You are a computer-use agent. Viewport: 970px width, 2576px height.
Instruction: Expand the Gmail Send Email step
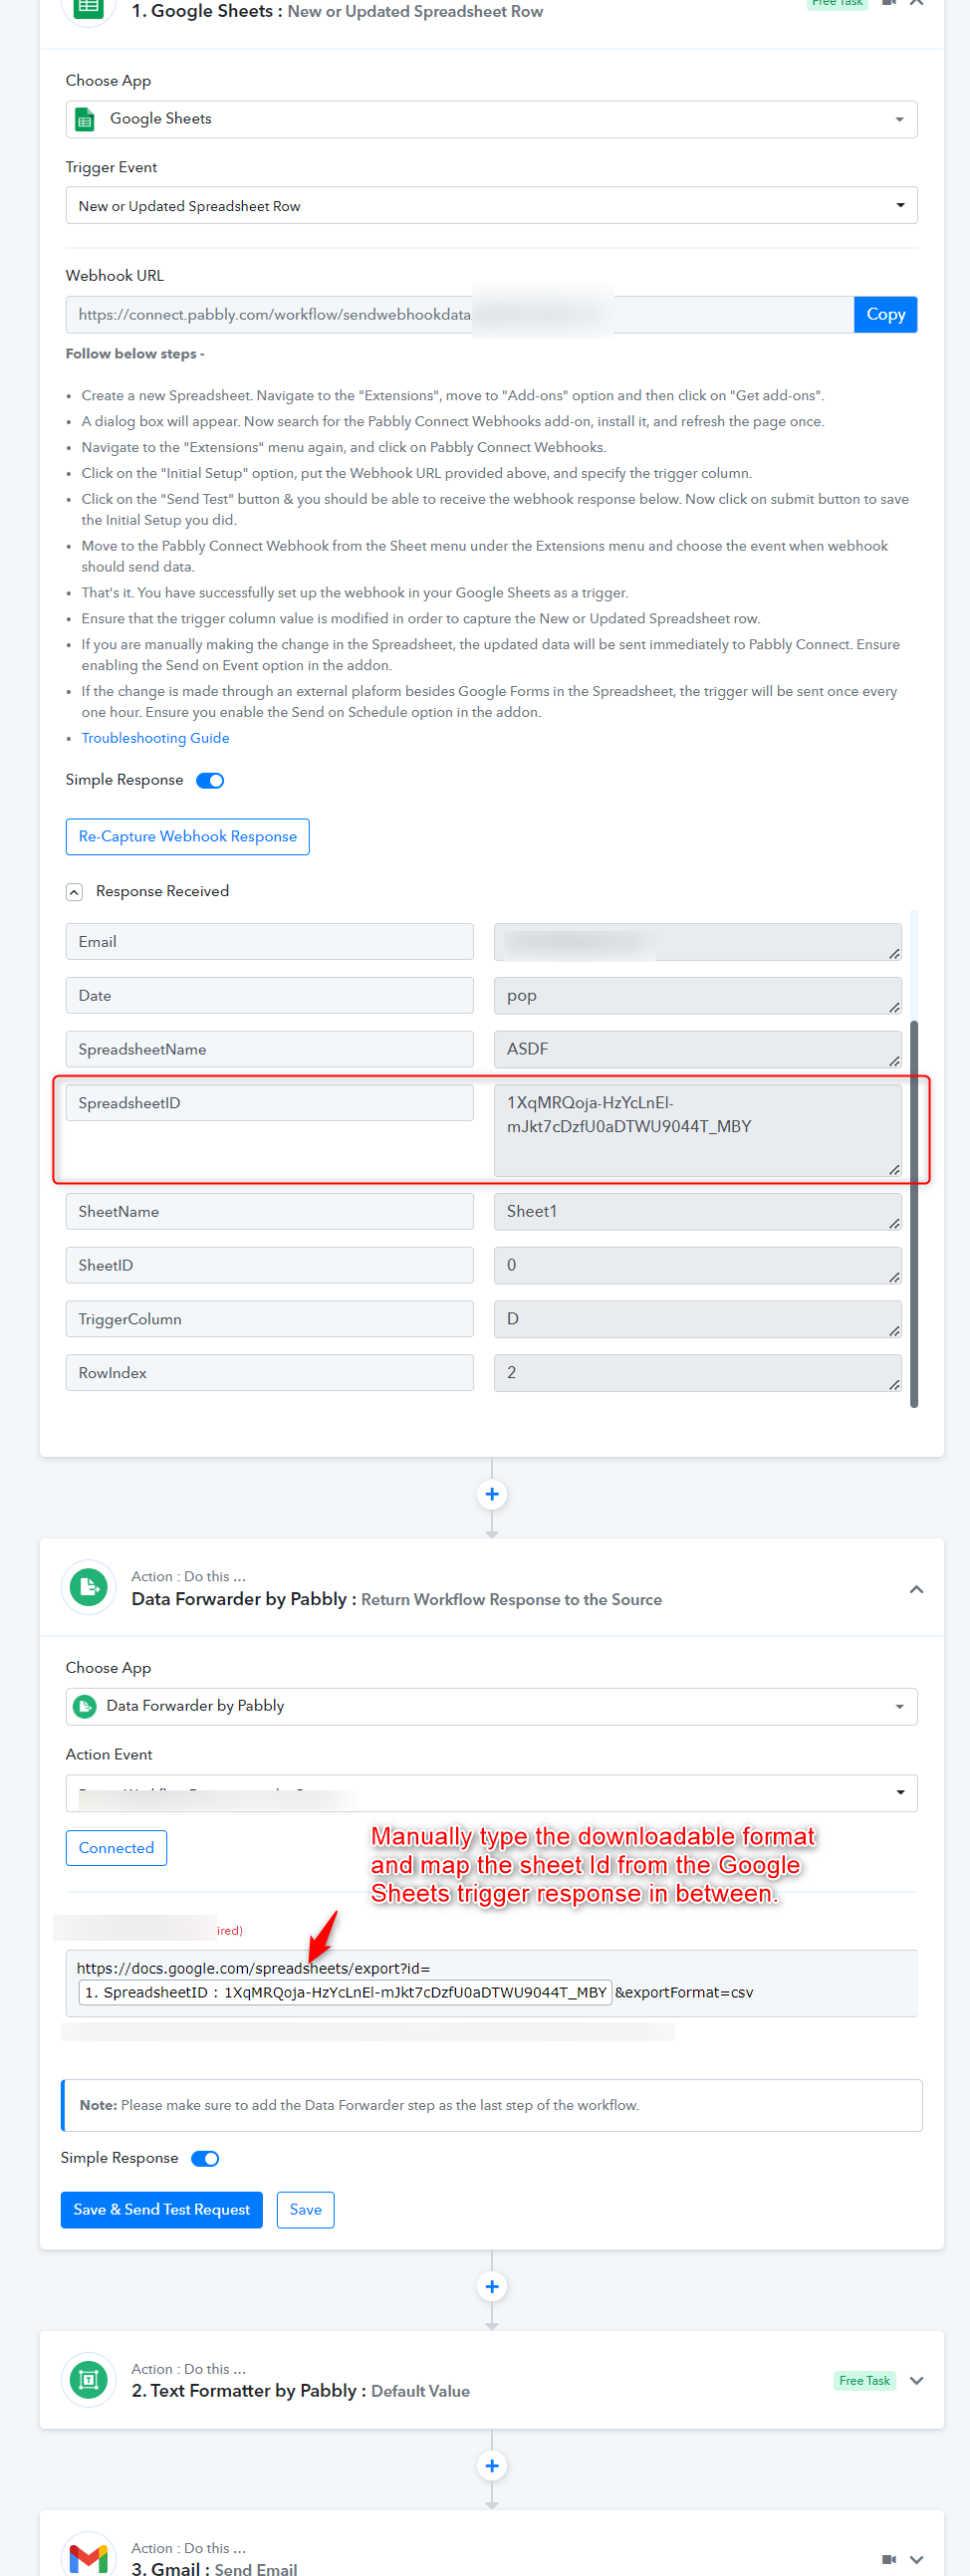916,2559
